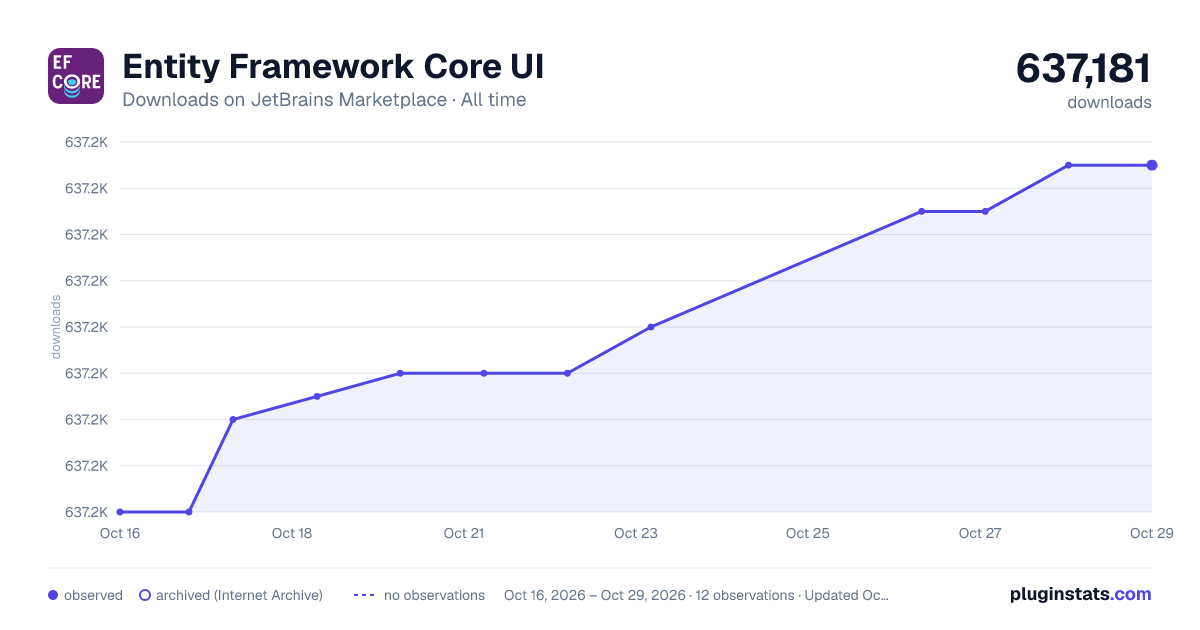The image size is (1200, 630).
Task: Open the pluginstats.com link
Action: [x=1081, y=594]
